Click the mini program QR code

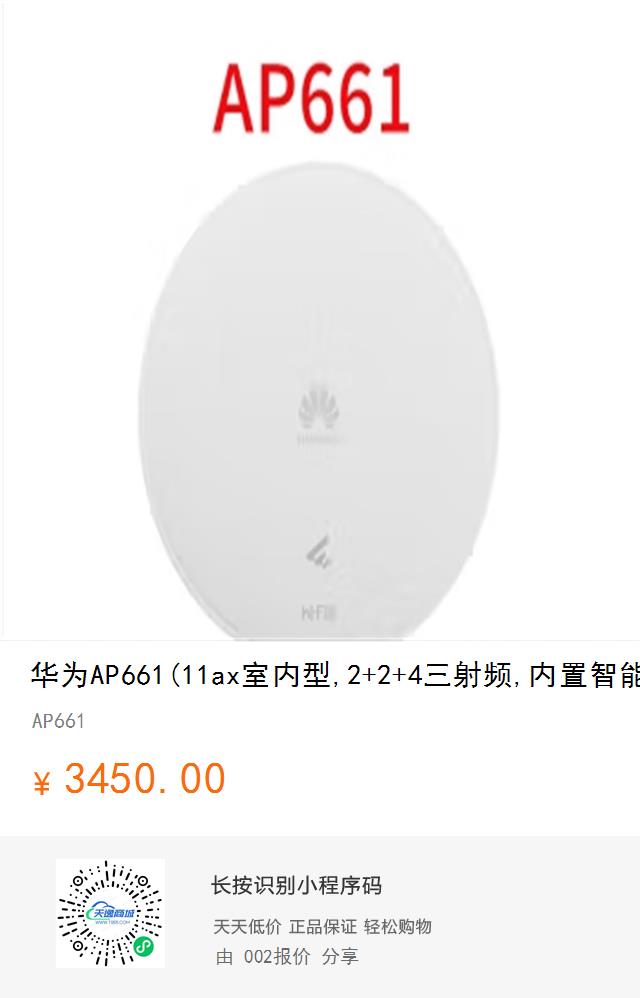110,913
